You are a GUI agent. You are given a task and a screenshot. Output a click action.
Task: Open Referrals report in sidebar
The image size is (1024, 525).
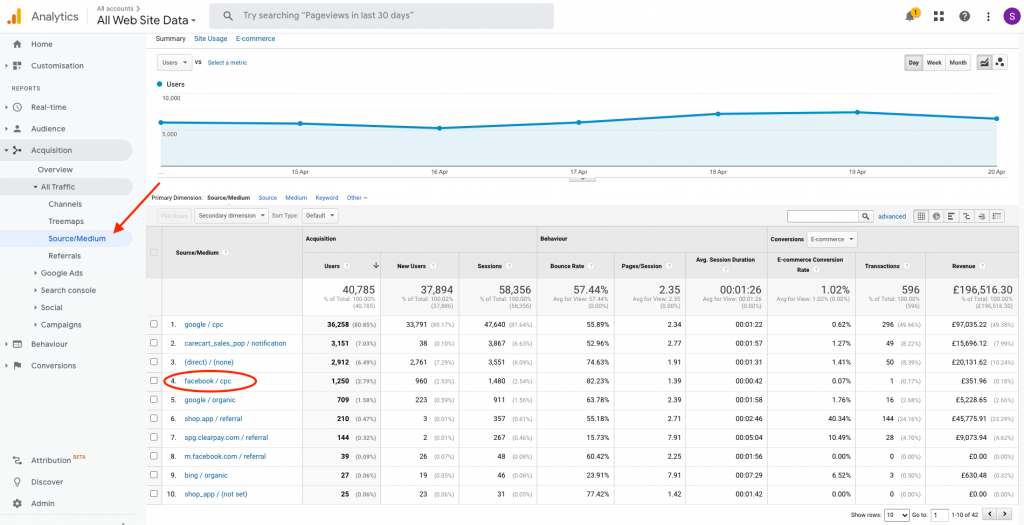tap(65, 255)
